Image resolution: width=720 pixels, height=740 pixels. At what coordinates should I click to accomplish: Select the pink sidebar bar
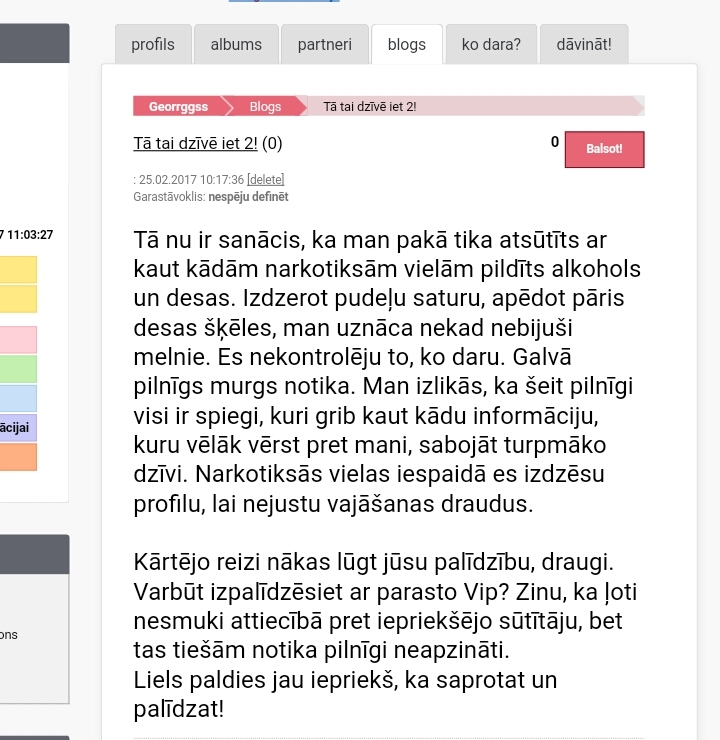18,340
